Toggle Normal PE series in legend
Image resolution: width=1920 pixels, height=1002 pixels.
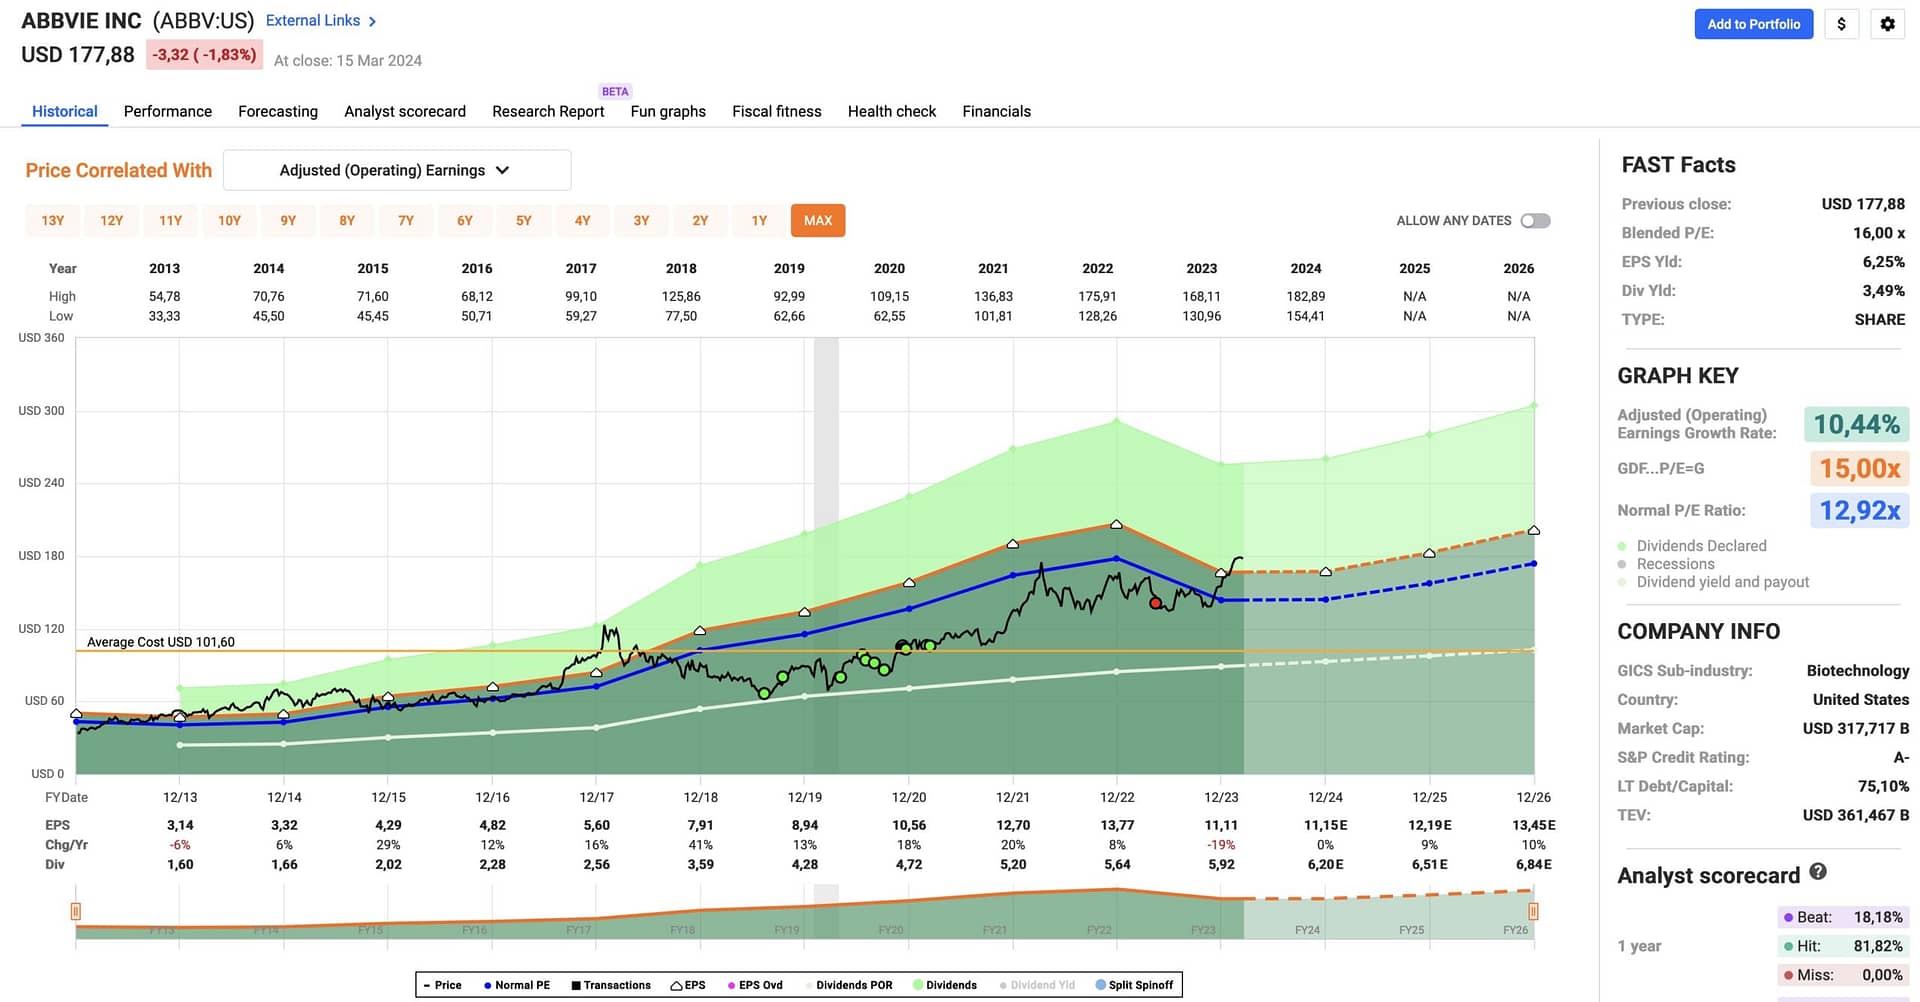[516, 985]
